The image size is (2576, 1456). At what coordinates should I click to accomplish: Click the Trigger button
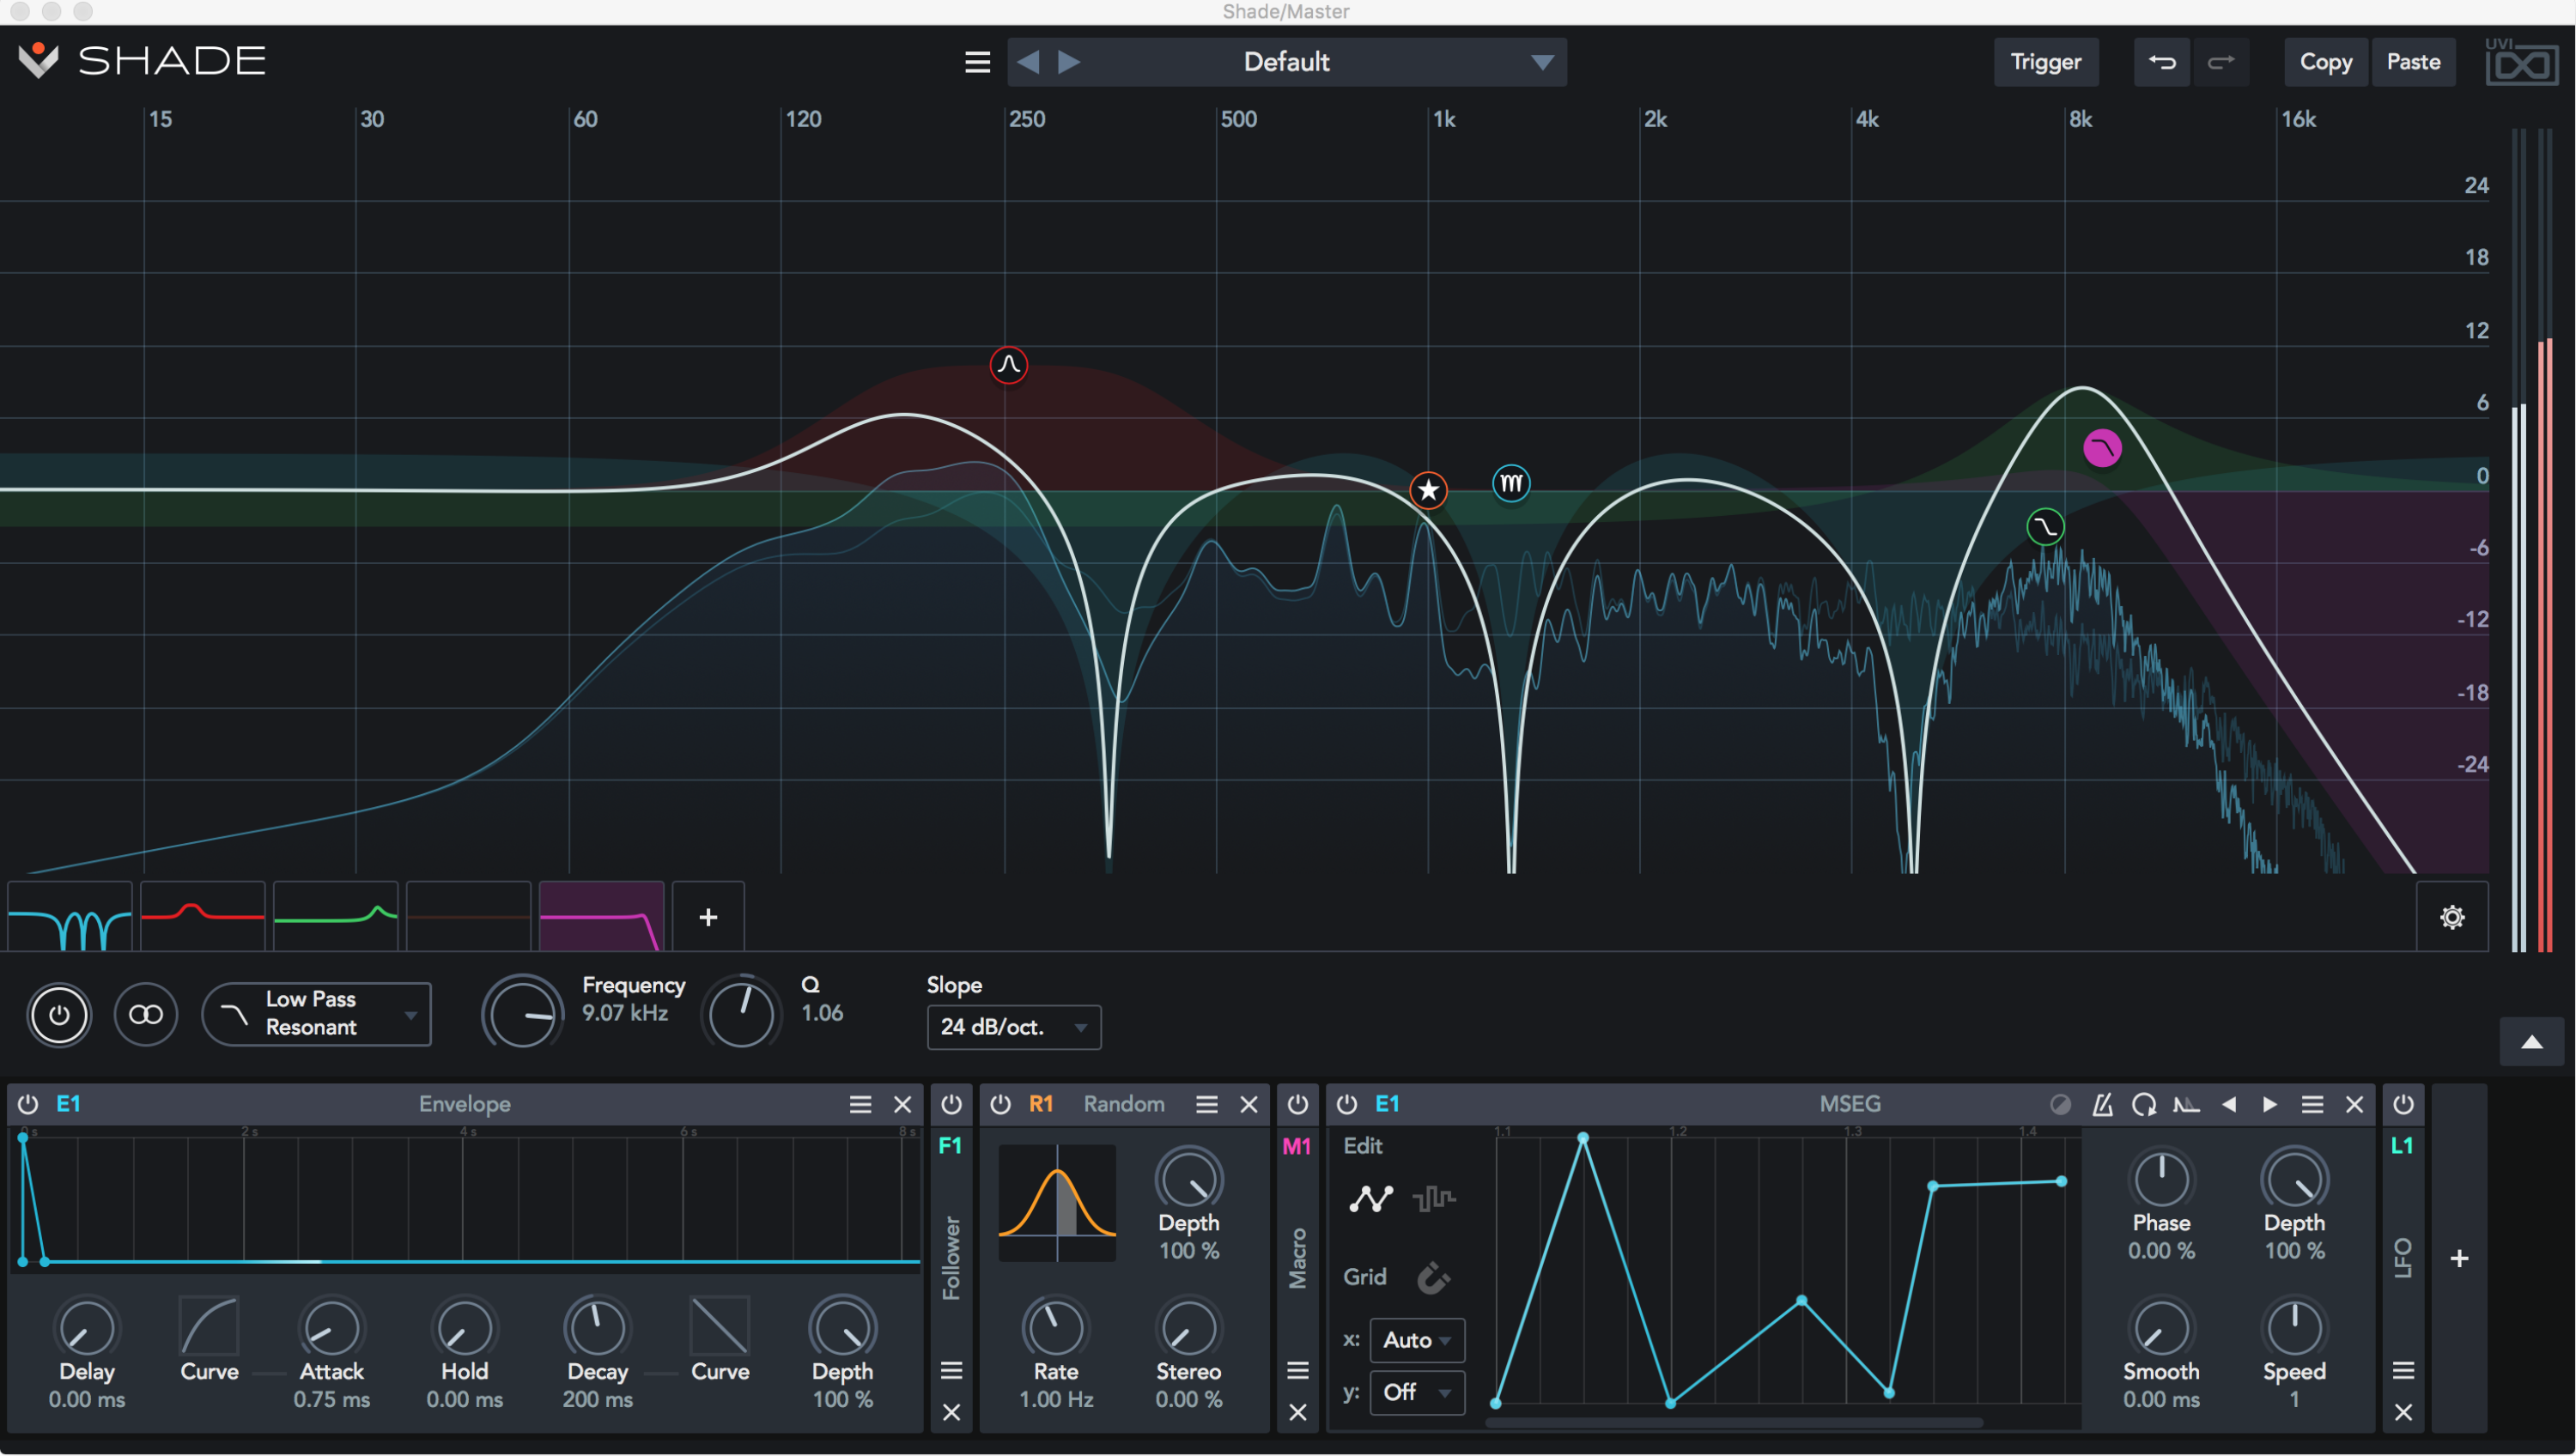coord(2046,61)
